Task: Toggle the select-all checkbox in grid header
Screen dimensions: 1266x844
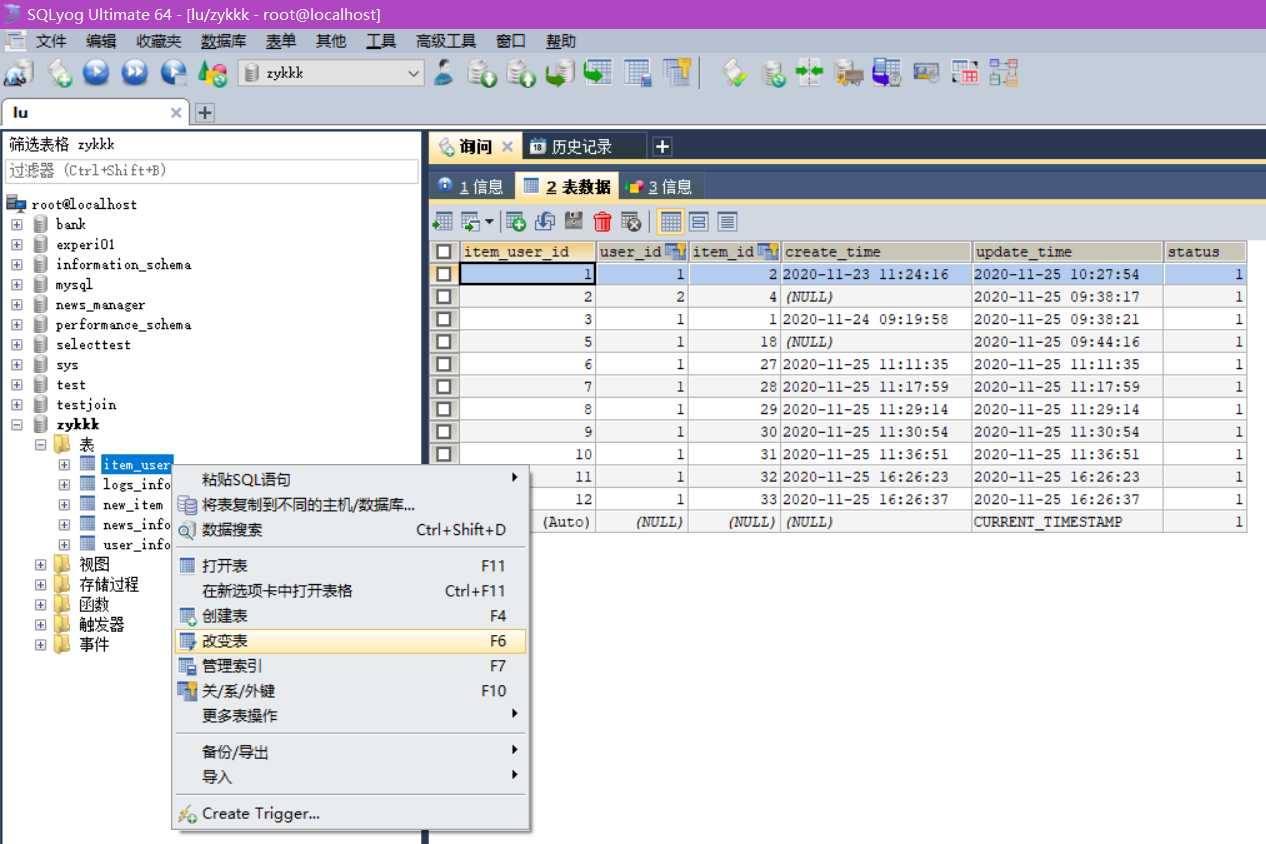Action: [x=443, y=252]
